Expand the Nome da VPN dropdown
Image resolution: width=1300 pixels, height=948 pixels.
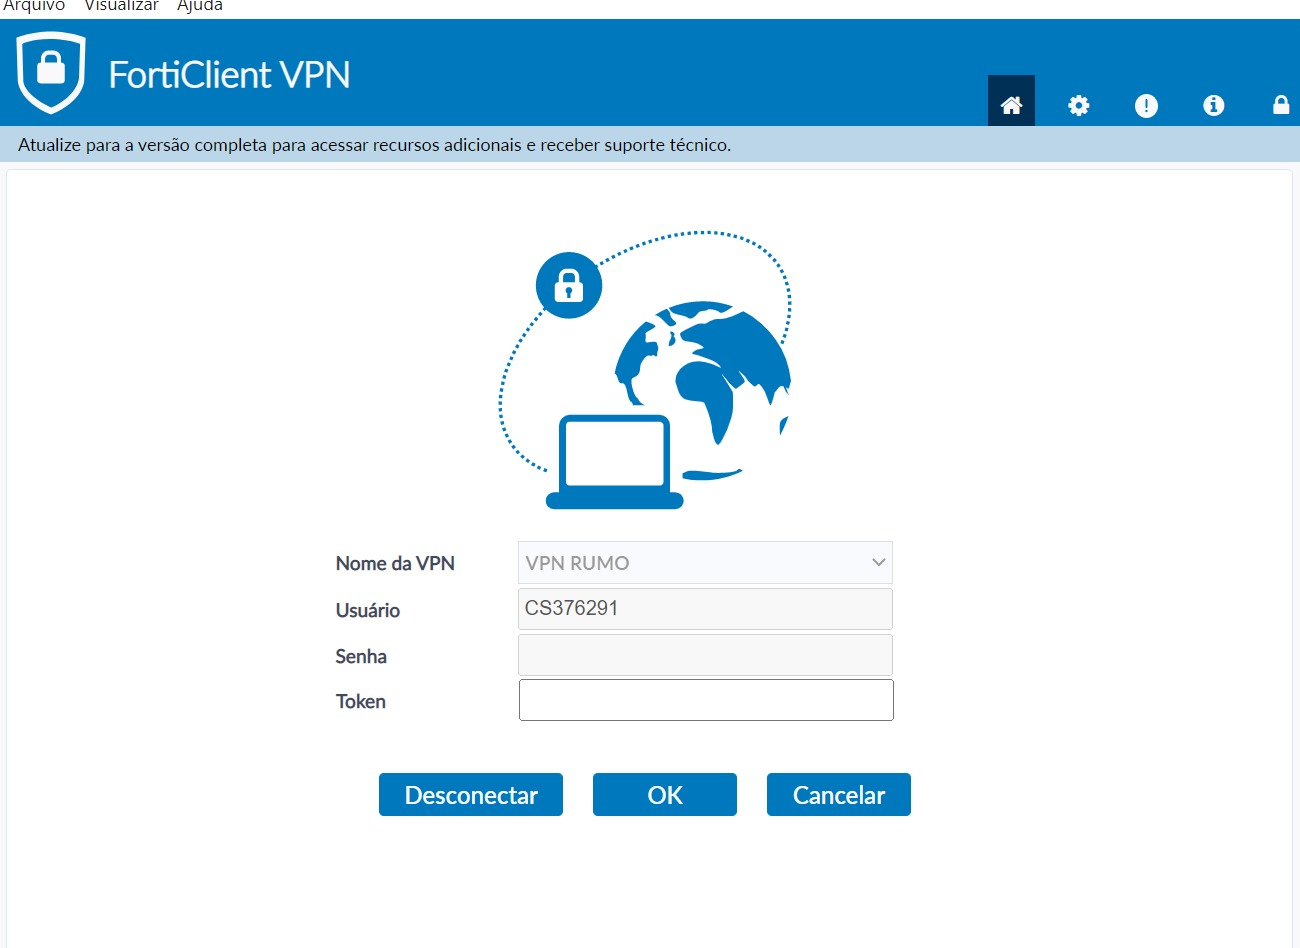(705, 563)
